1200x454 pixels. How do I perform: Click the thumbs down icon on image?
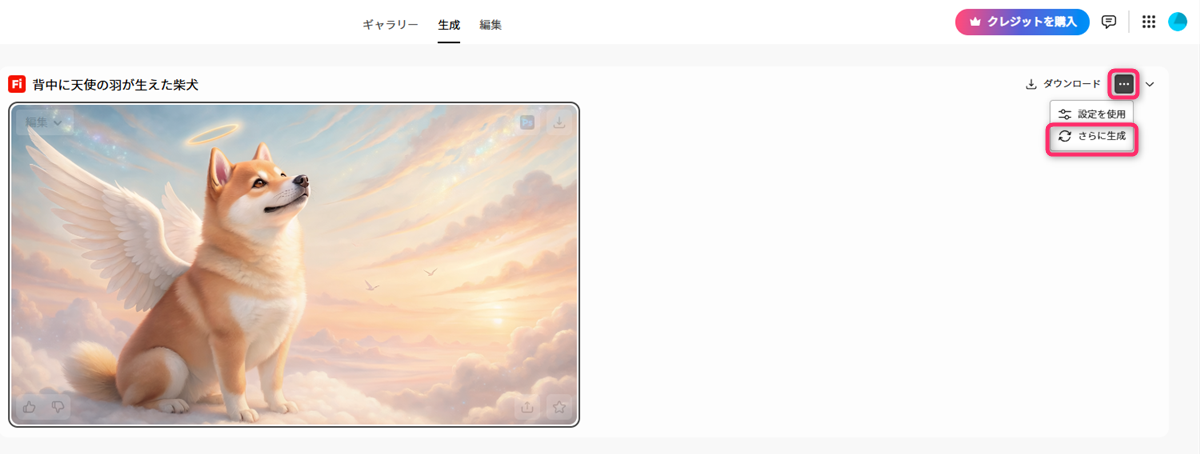coord(57,407)
